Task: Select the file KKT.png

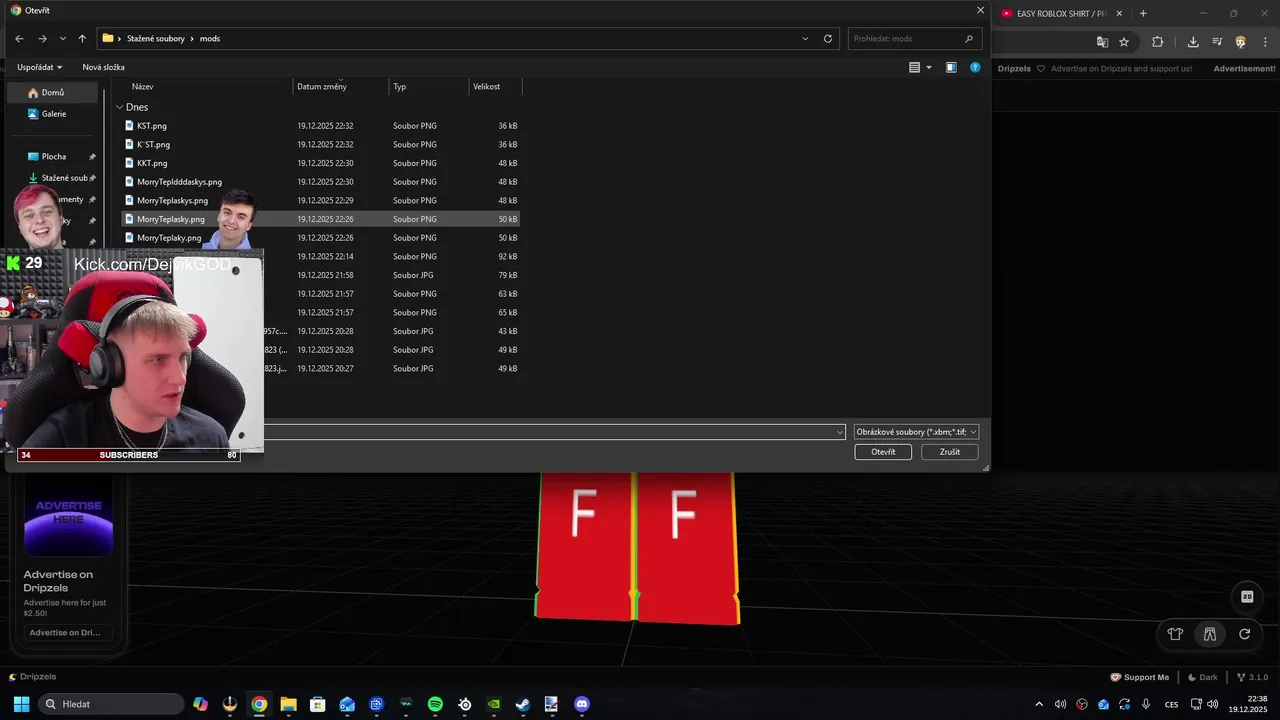Action: coord(320,163)
